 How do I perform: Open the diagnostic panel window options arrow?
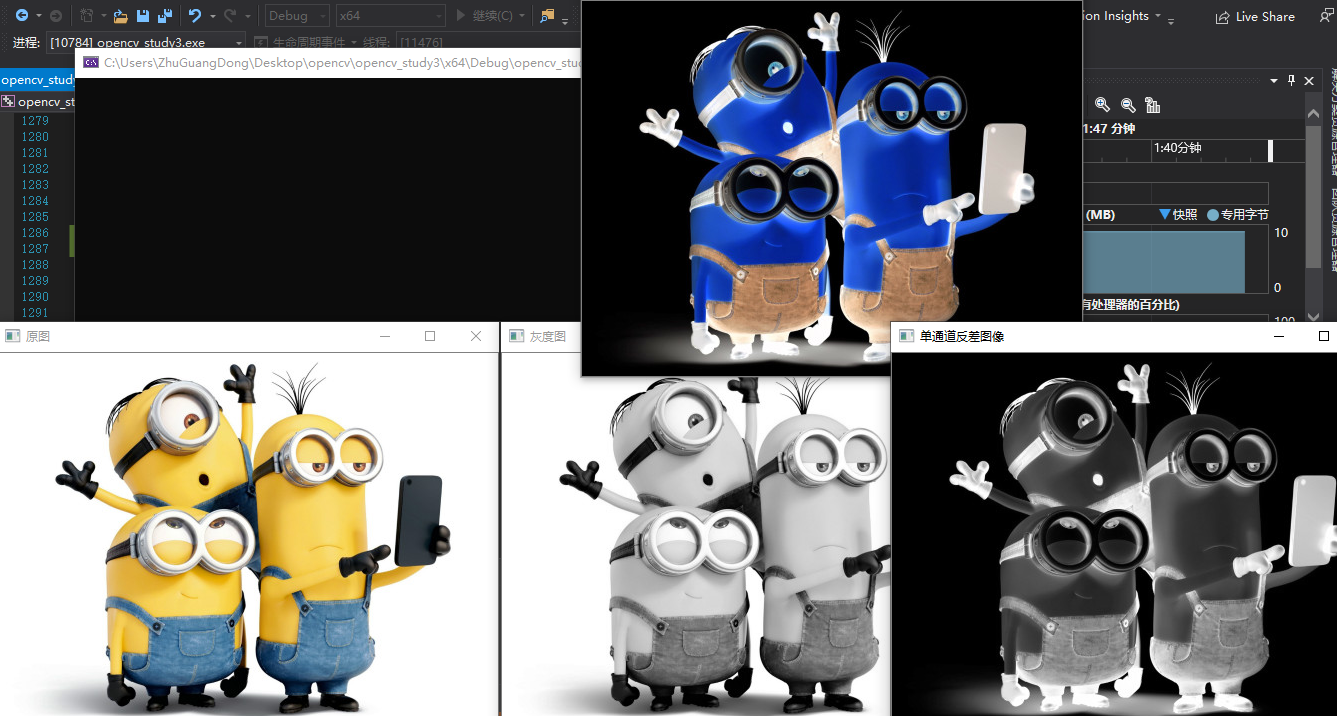1274,80
